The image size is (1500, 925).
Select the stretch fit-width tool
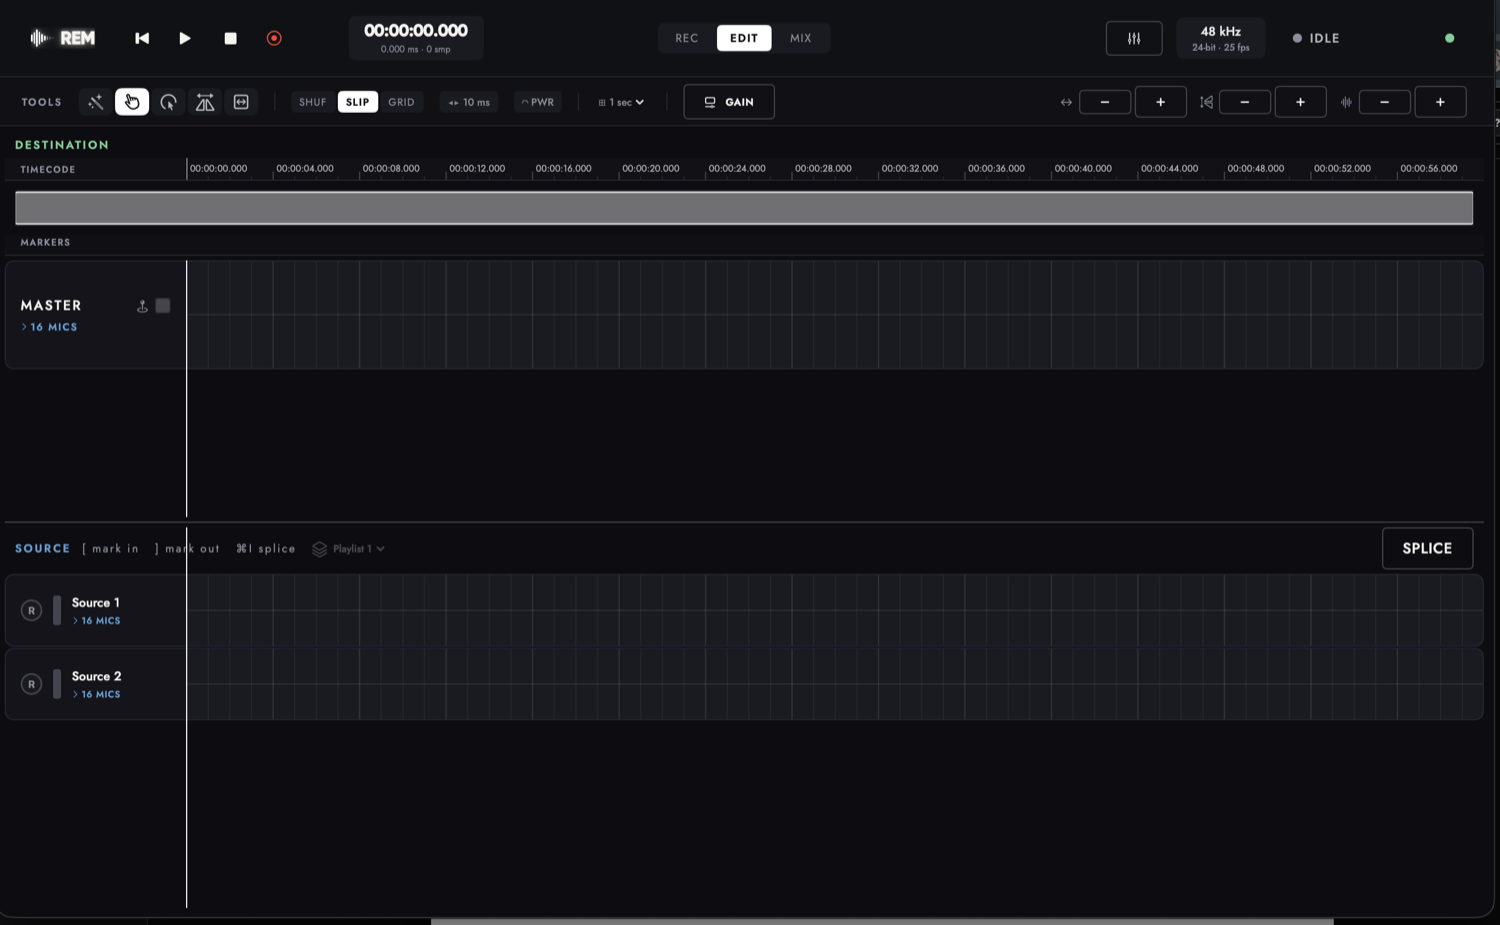[x=241, y=102]
